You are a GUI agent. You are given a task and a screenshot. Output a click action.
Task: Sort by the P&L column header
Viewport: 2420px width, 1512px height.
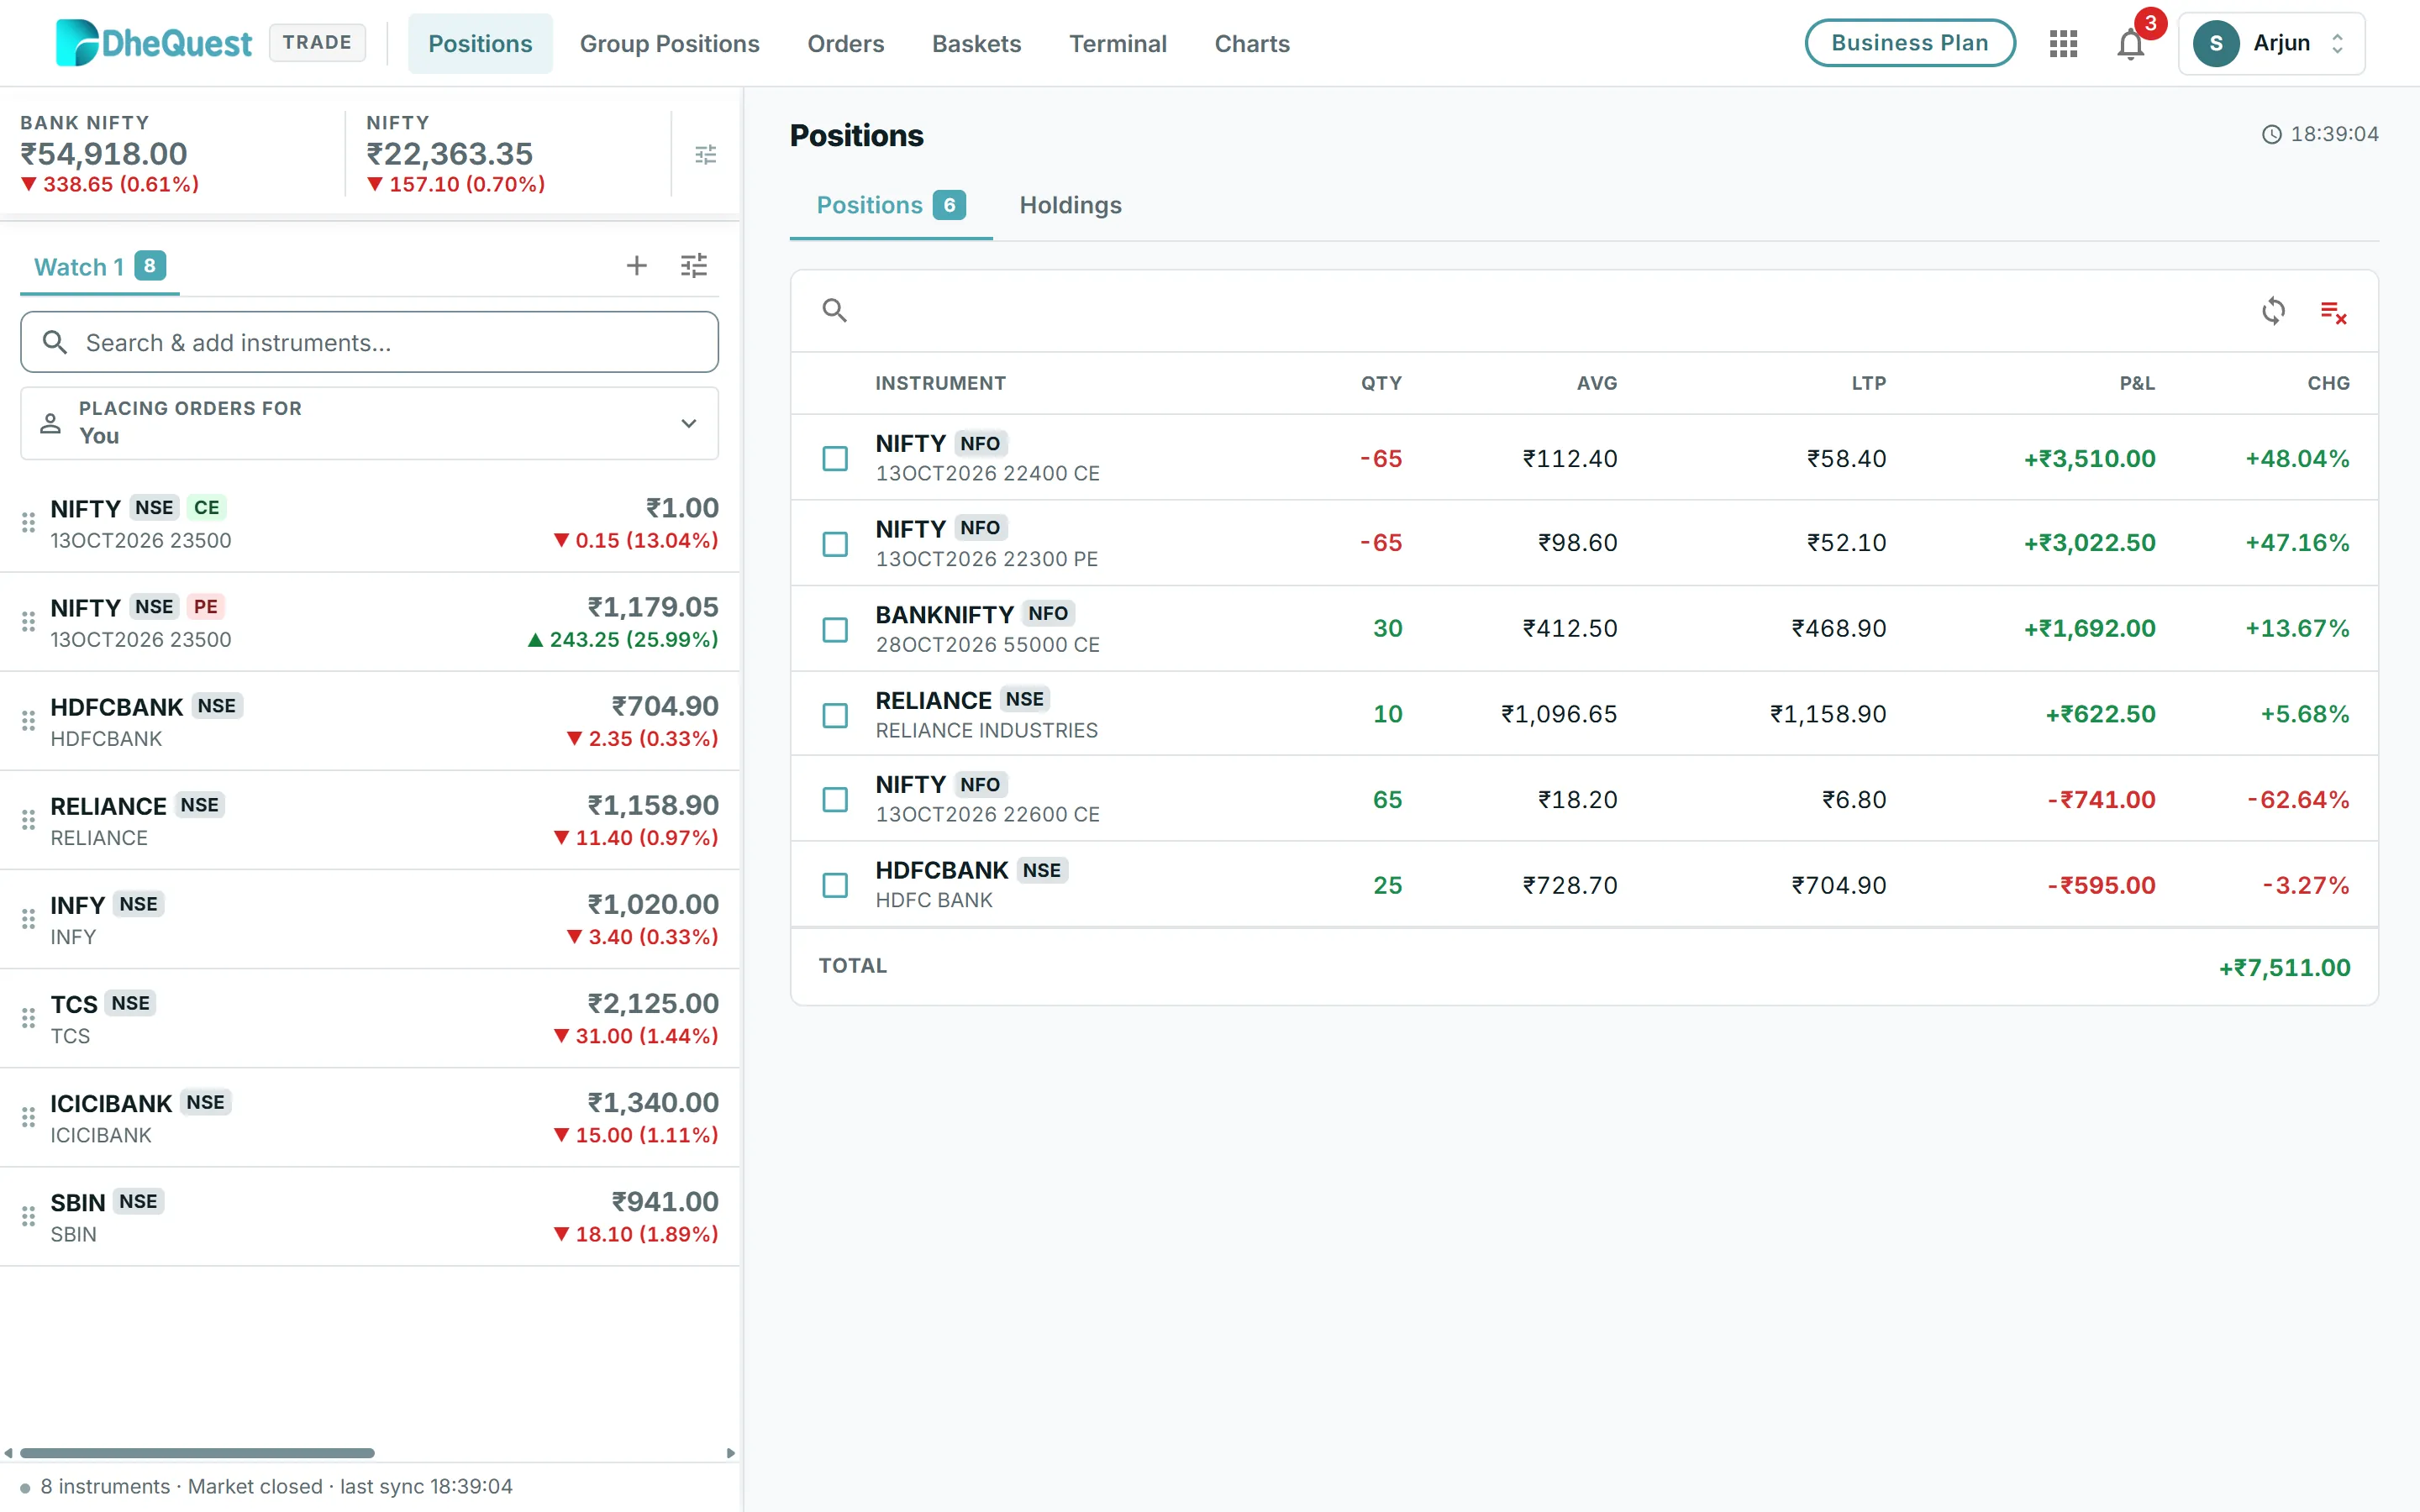click(x=2137, y=383)
